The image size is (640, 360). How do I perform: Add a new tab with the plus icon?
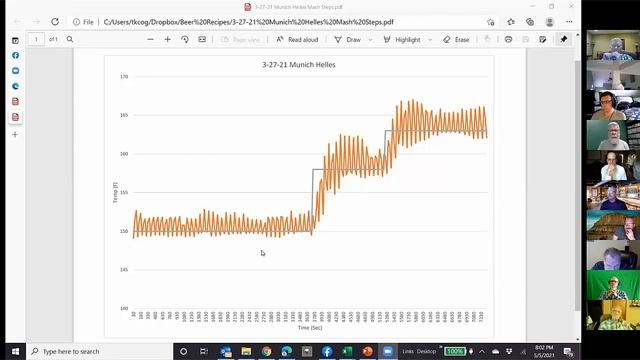click(x=16, y=134)
